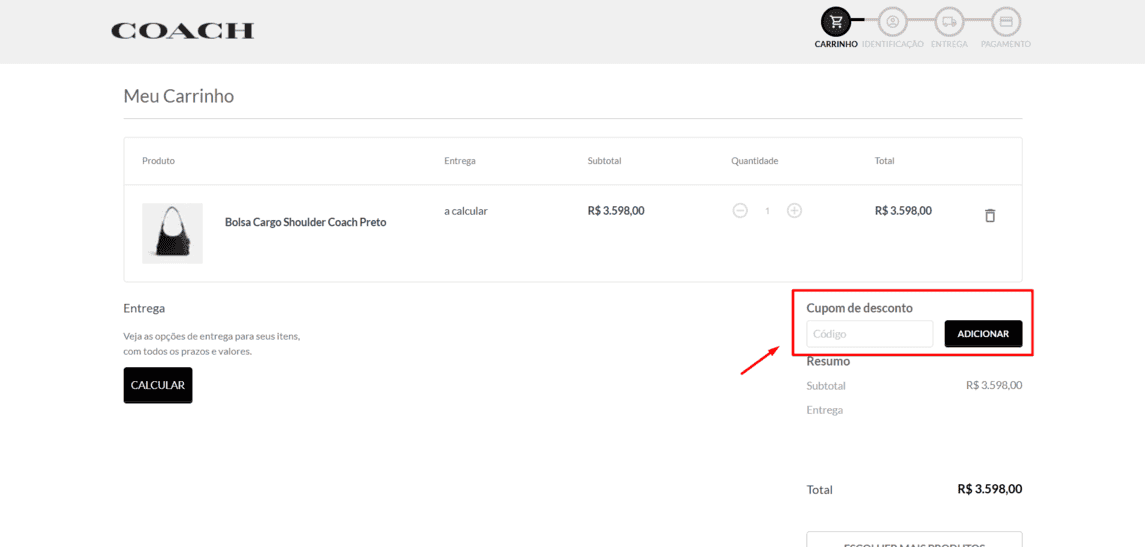Click the quantity value 1
1145x547 pixels.
tap(767, 211)
